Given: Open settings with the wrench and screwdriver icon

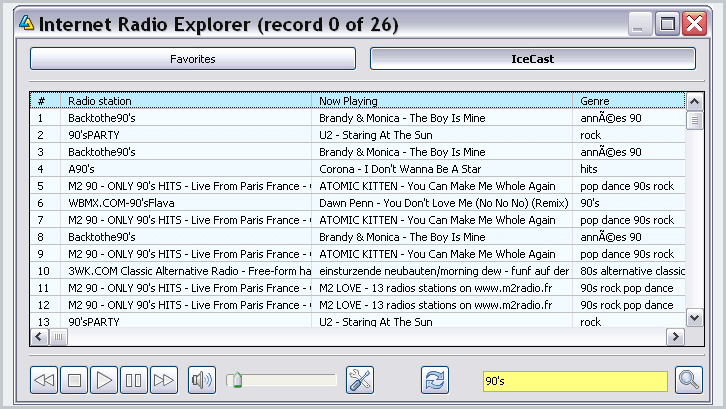Looking at the screenshot, I should pos(360,380).
